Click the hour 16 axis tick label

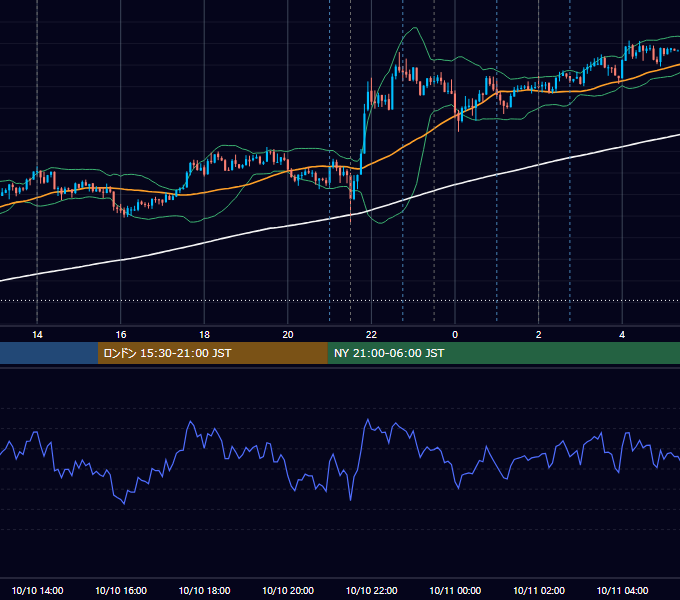coord(121,335)
